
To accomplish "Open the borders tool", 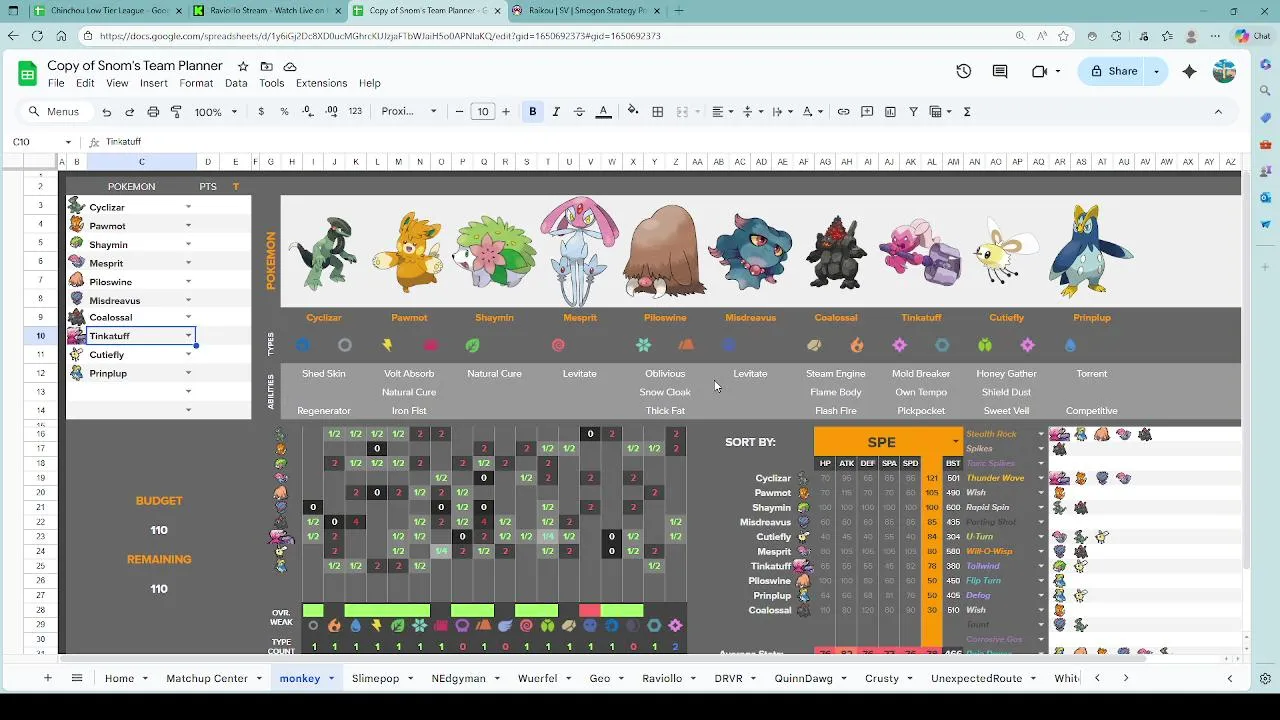I will pos(657,112).
